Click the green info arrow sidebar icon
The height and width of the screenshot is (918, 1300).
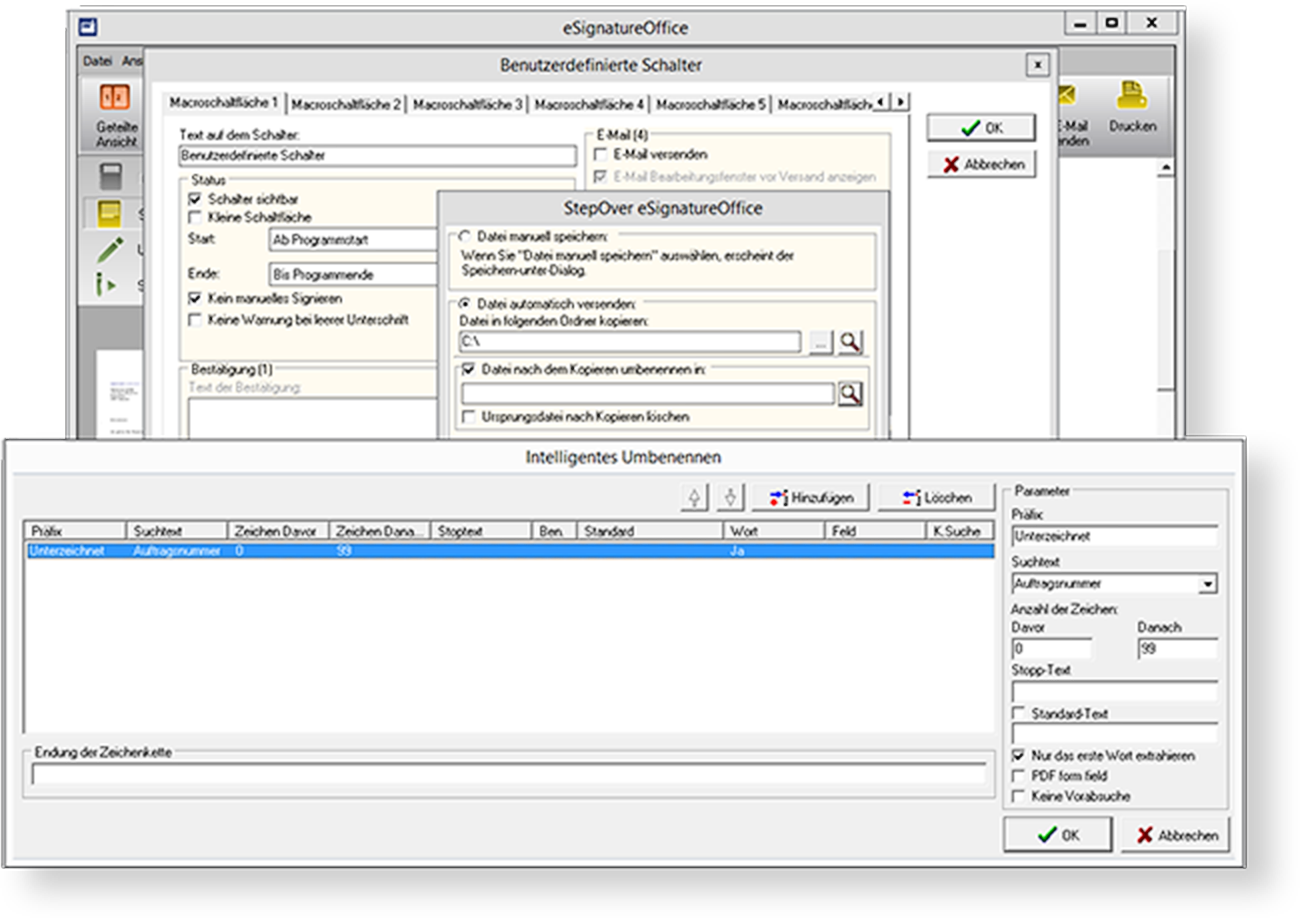click(107, 285)
